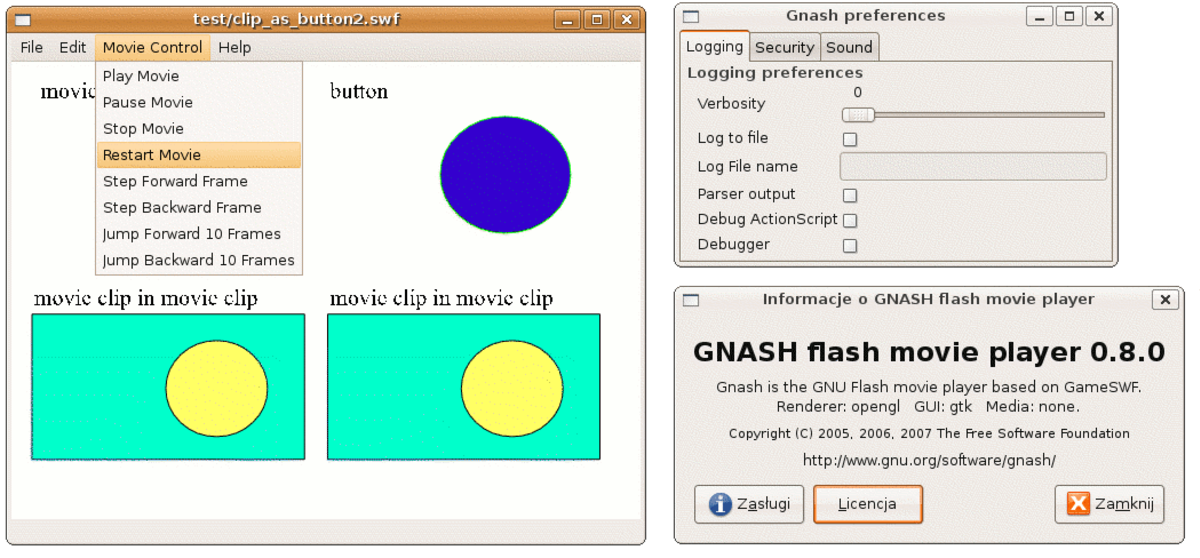Viewport: 1200px width, 558px height.
Task: Switch to the Security tab
Action: [x=784, y=47]
